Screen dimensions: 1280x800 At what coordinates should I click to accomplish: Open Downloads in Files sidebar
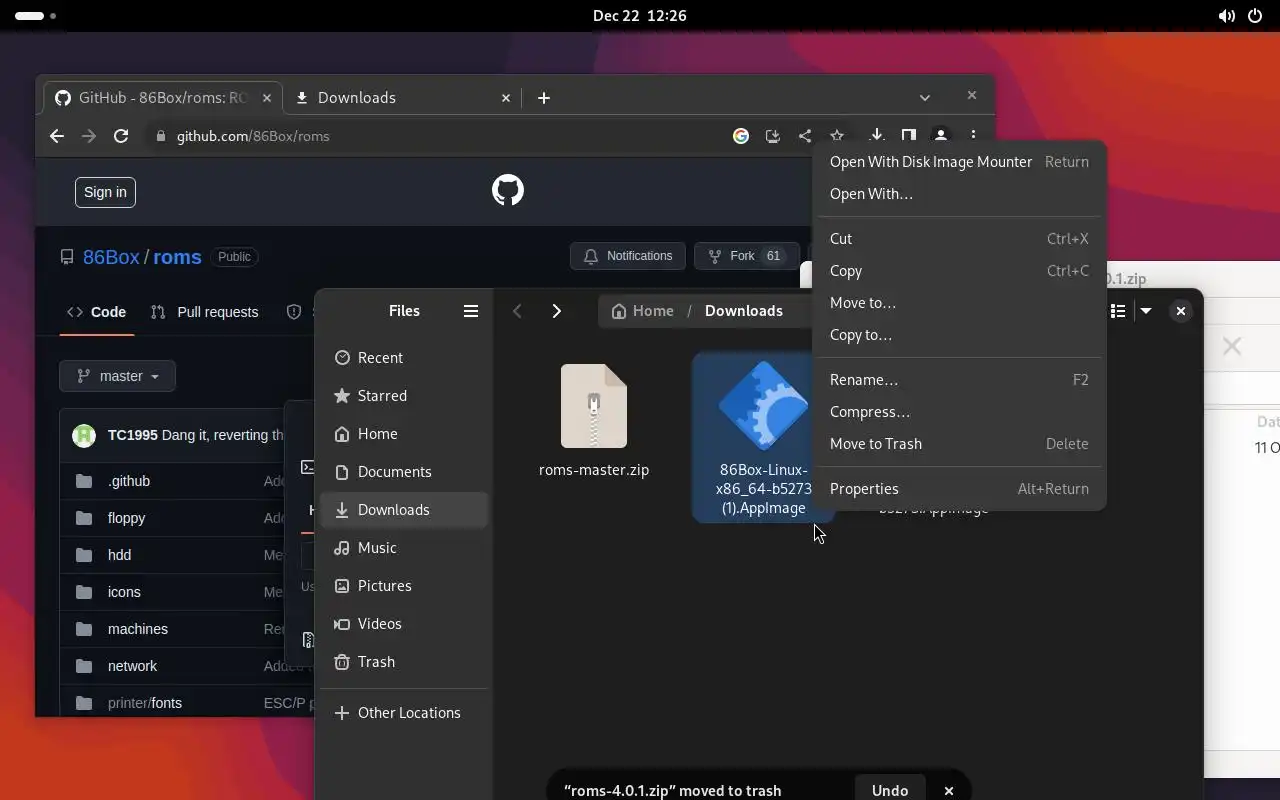[x=404, y=510]
